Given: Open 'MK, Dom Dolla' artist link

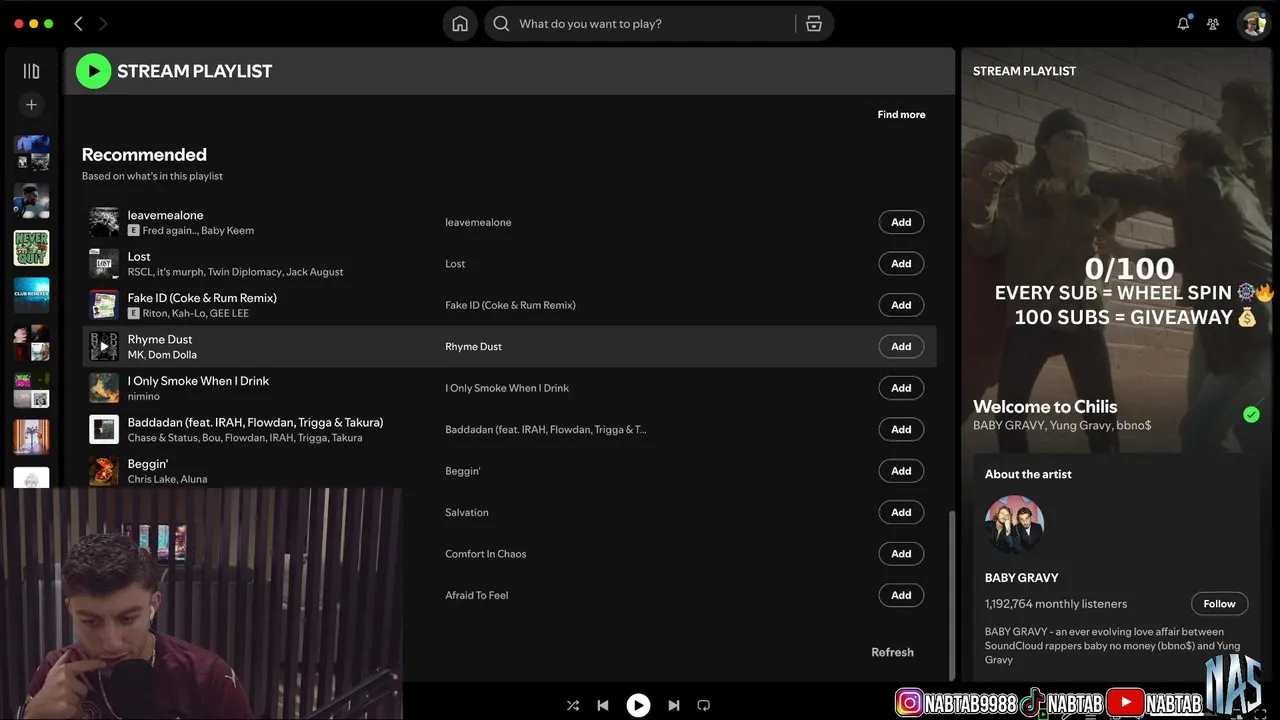Looking at the screenshot, I should 162,355.
